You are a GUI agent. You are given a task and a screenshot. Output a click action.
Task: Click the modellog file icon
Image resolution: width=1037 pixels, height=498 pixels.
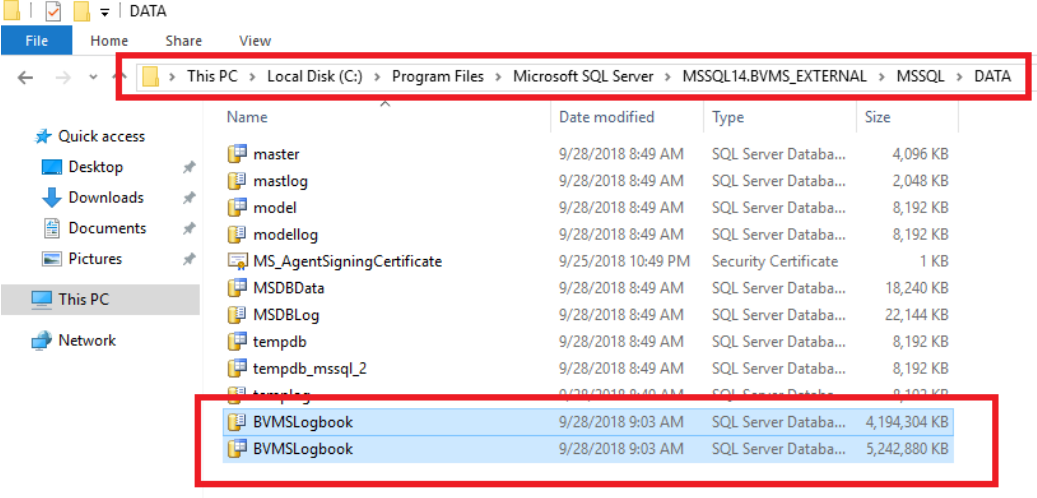237,233
